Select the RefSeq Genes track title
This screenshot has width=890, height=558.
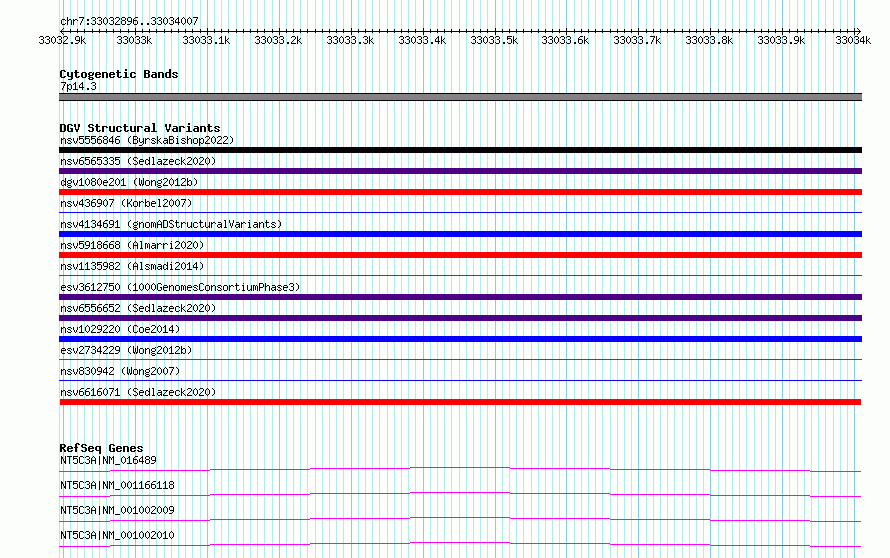pos(101,448)
